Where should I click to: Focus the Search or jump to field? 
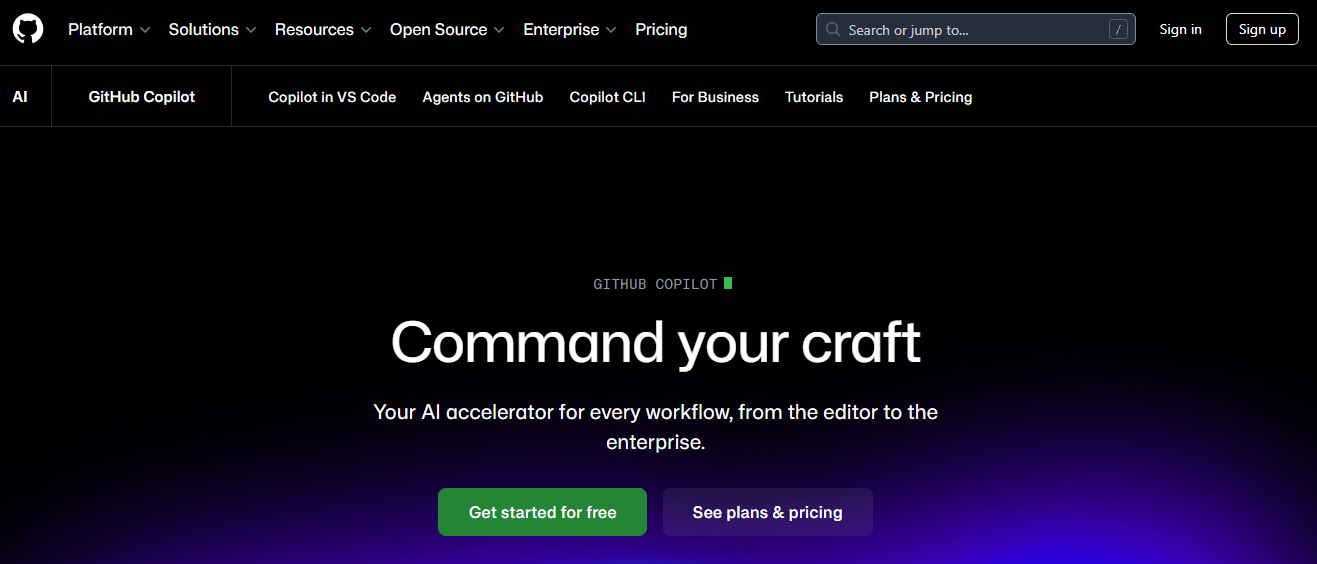coord(970,30)
